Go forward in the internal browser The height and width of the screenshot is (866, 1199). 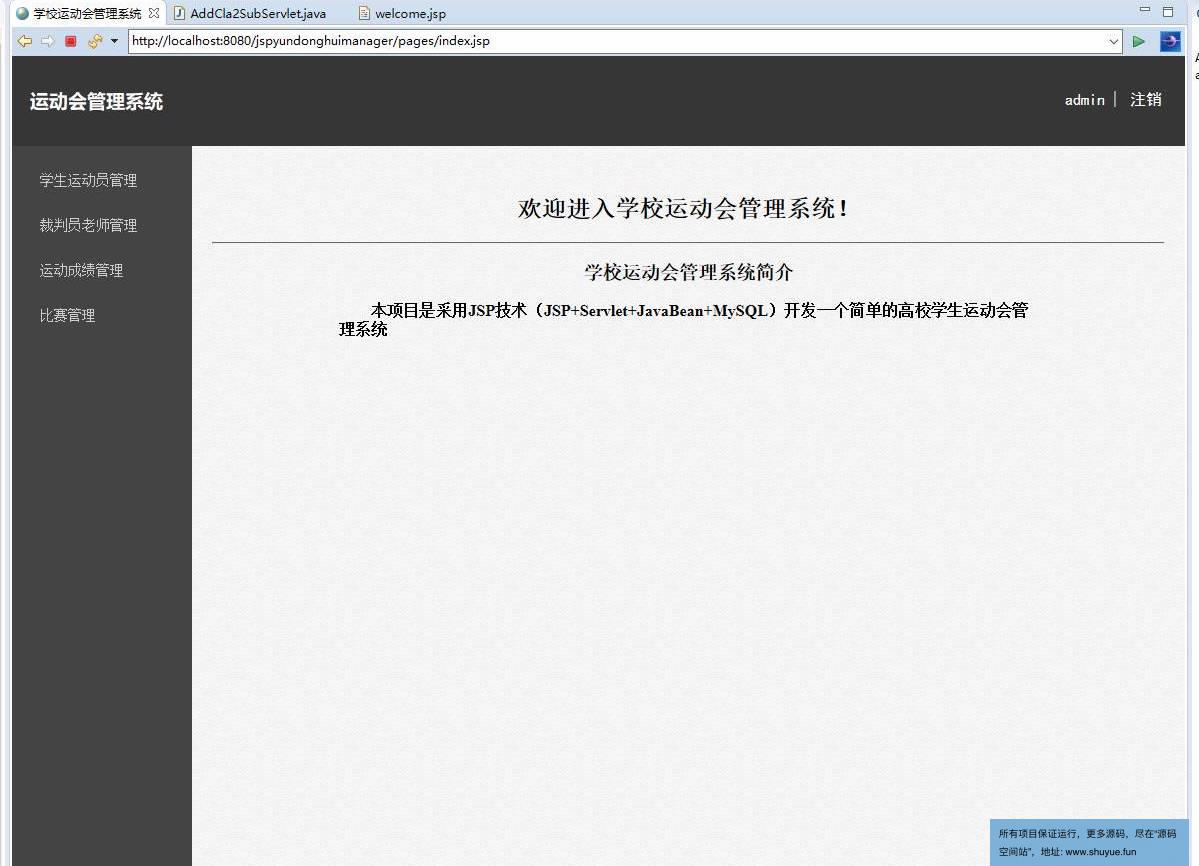[x=47, y=41]
